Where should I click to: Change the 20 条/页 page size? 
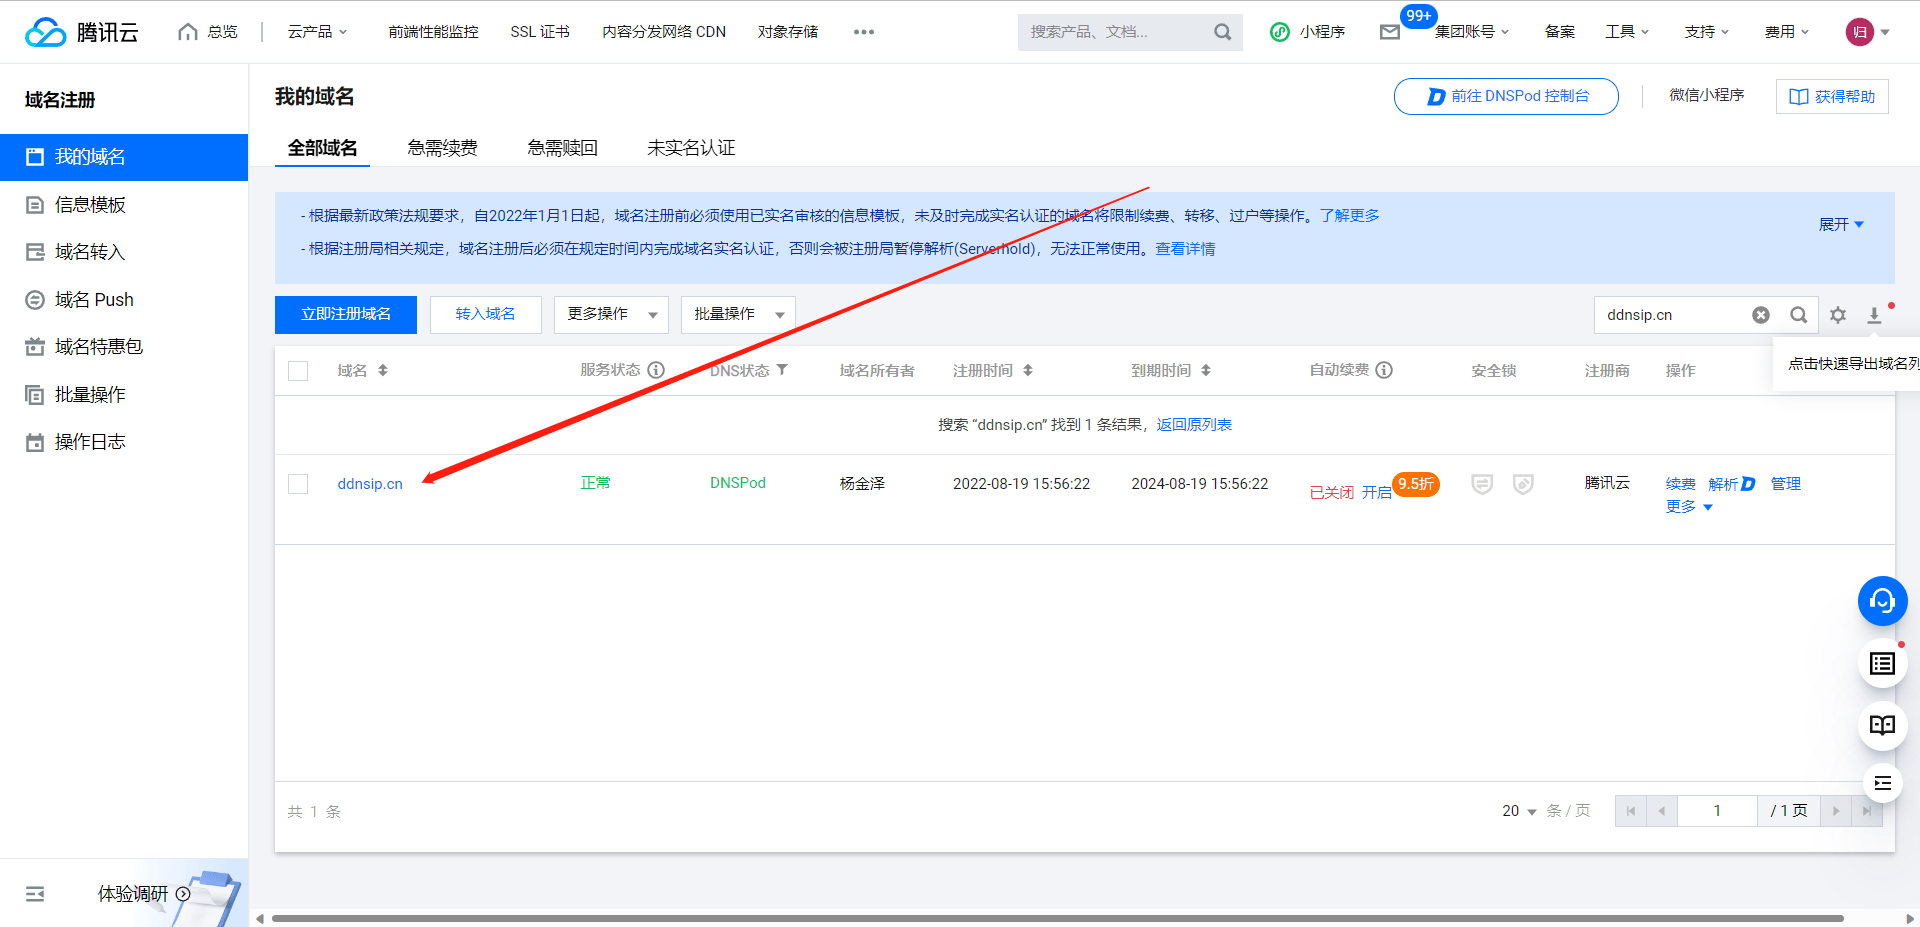(x=1519, y=811)
